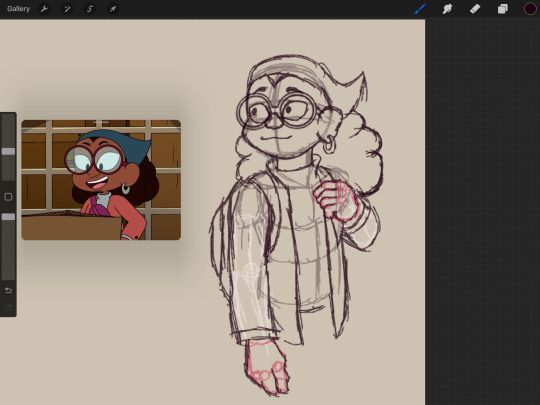Screen dimensions: 540x405
Task: Activate the Selection tool
Action: 90,9
